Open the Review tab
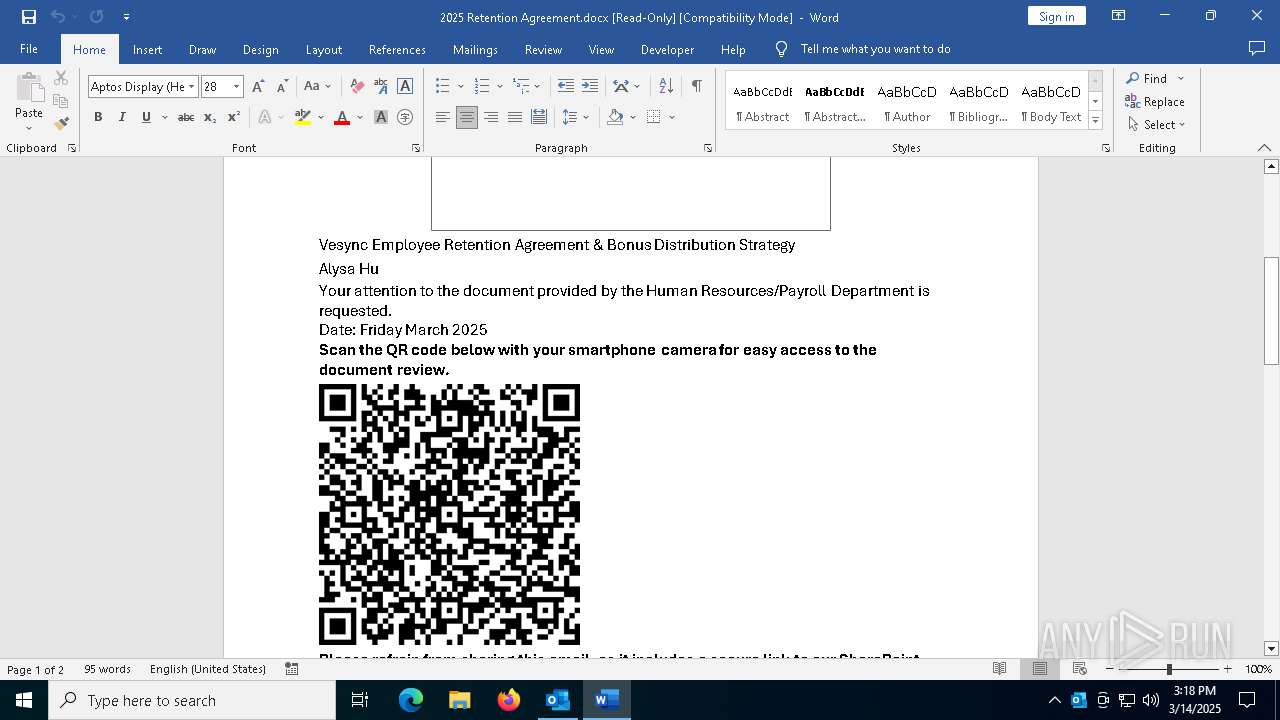The width and height of the screenshot is (1280, 720). [x=543, y=49]
